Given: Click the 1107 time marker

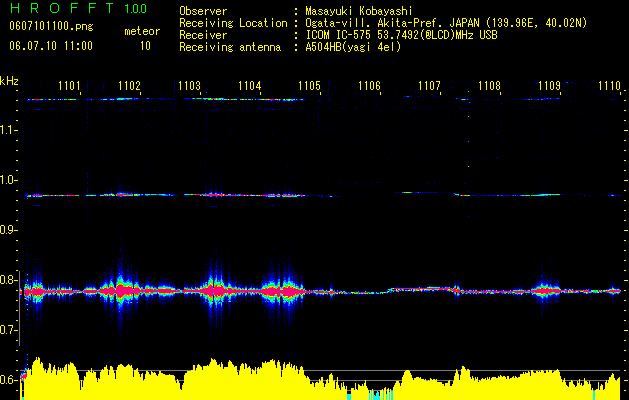Looking at the screenshot, I should tap(429, 86).
